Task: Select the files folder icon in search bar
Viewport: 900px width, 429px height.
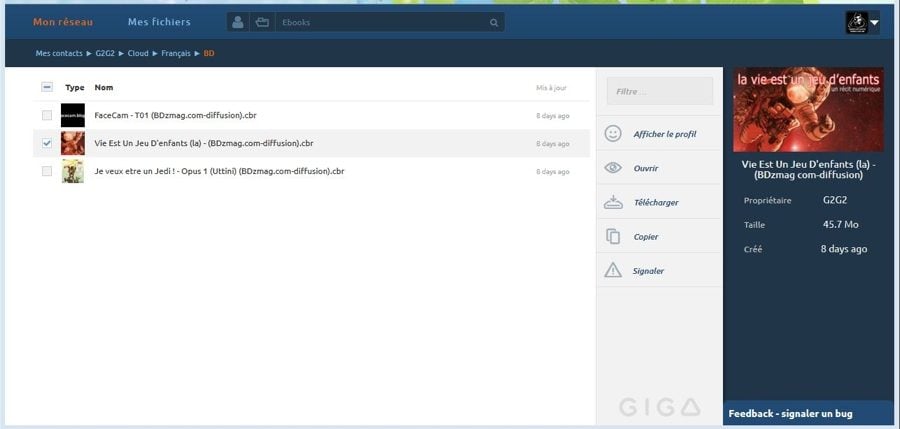Action: (x=261, y=22)
